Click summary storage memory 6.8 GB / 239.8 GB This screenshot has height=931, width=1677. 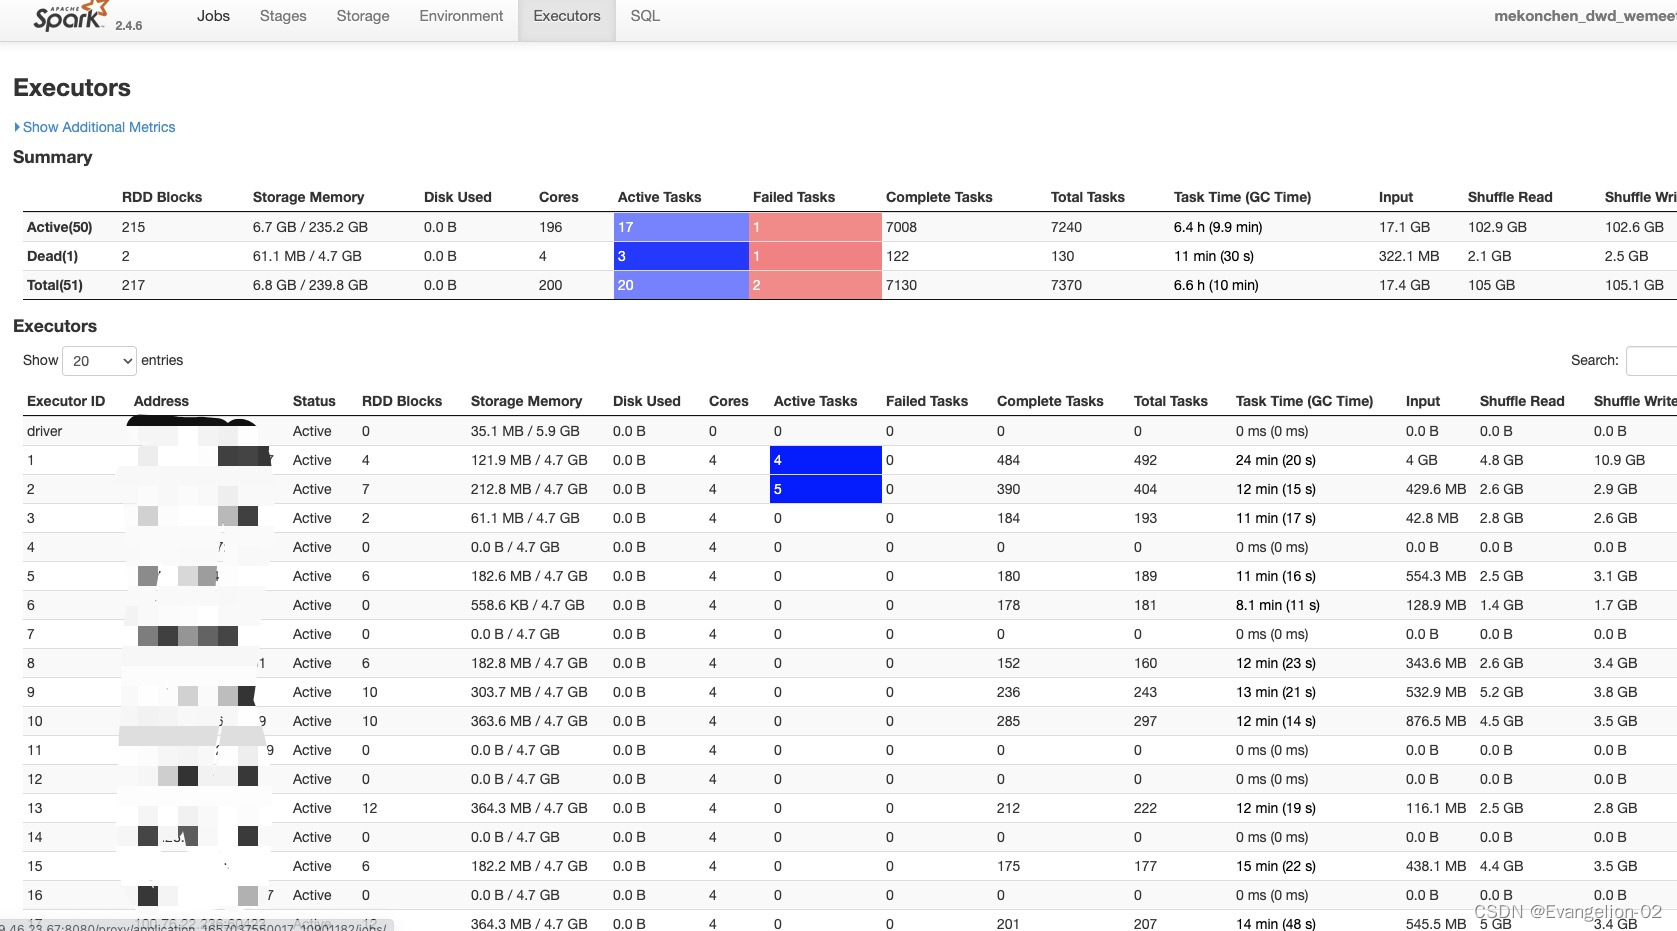coord(310,285)
